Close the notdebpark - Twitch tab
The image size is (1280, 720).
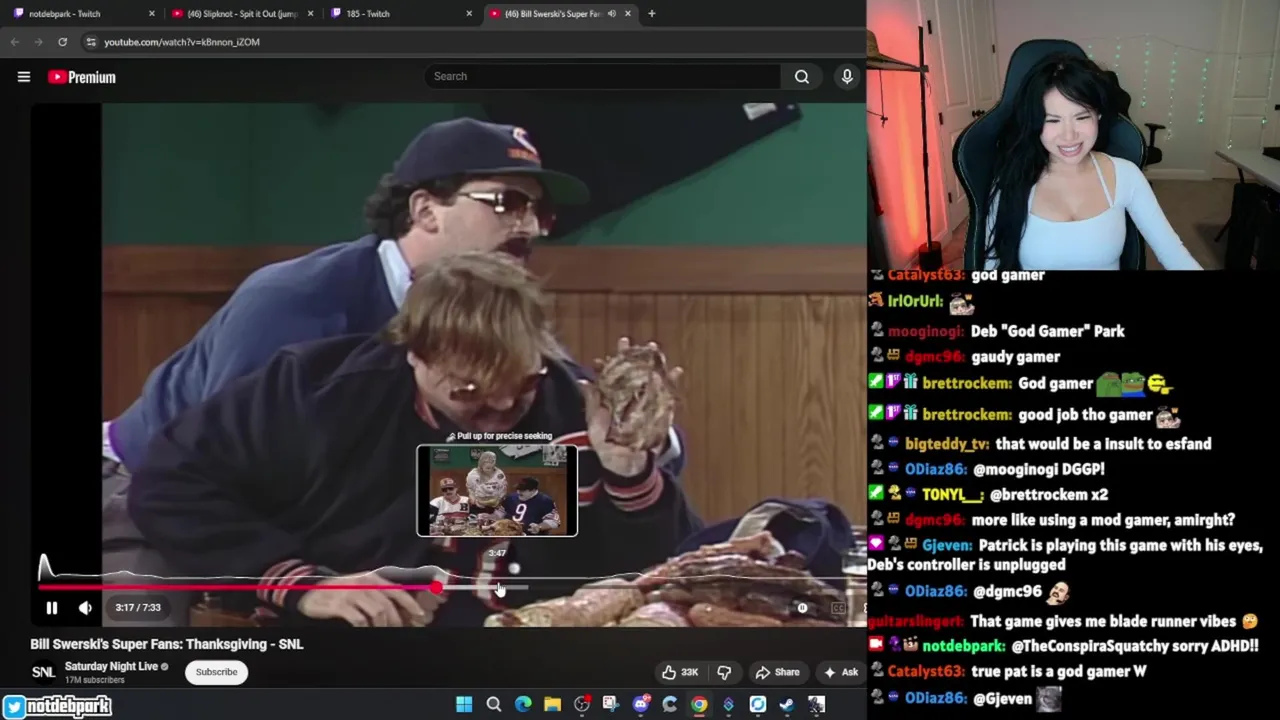tap(152, 14)
